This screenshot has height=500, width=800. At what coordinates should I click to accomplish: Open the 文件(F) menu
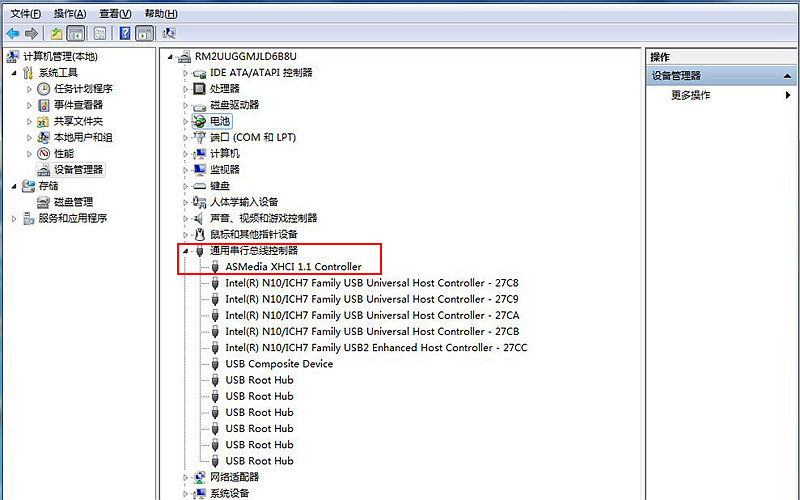(x=26, y=14)
